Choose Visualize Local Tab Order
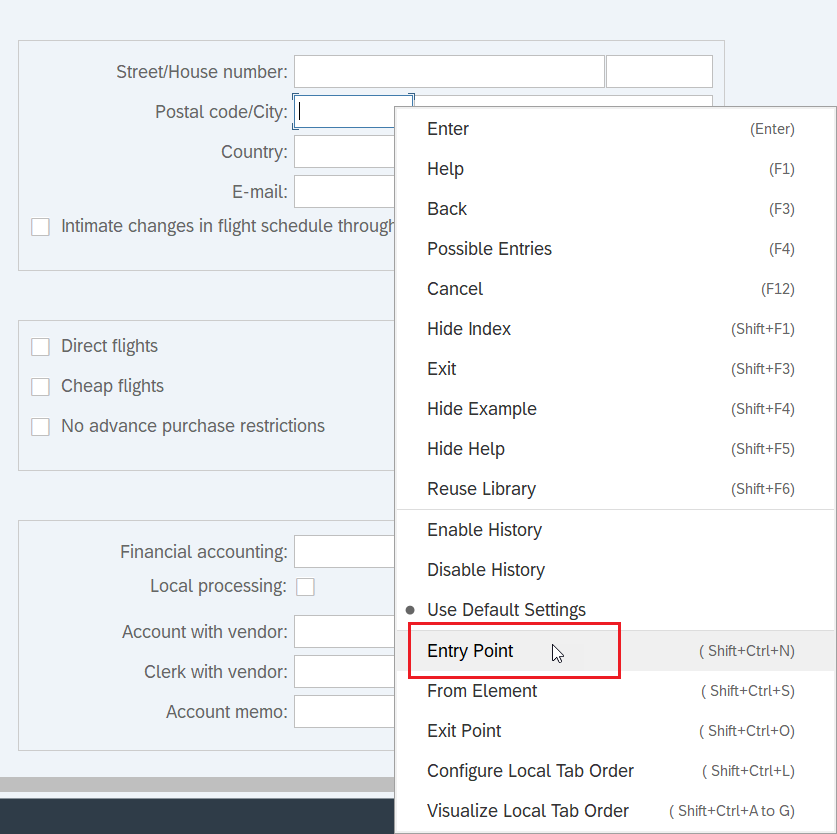Viewport: 837px width, 834px height. (x=615, y=811)
